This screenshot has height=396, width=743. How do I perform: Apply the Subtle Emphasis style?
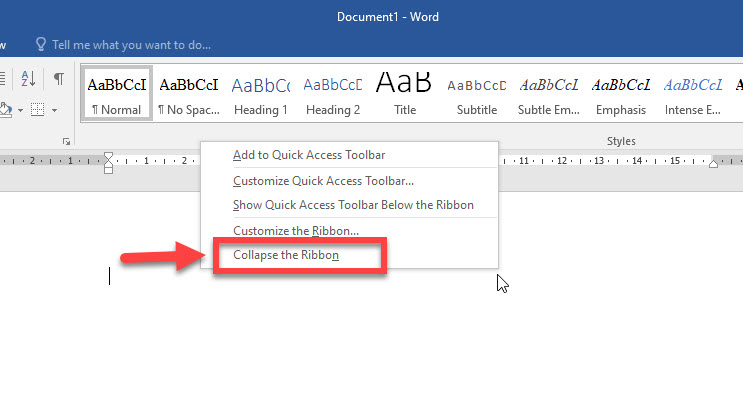(x=549, y=93)
